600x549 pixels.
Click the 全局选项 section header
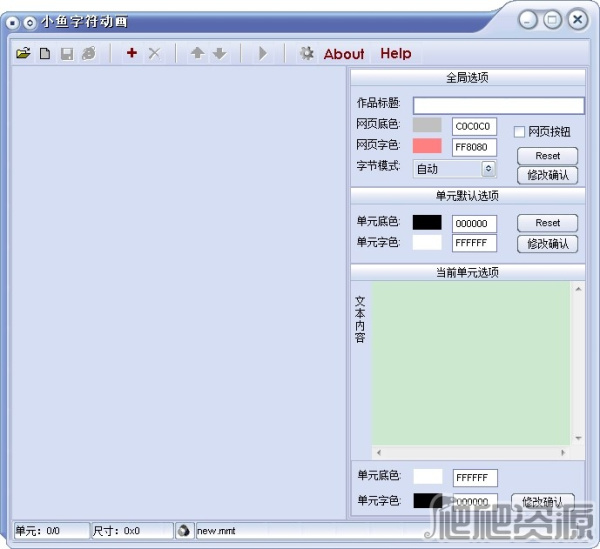click(x=468, y=78)
